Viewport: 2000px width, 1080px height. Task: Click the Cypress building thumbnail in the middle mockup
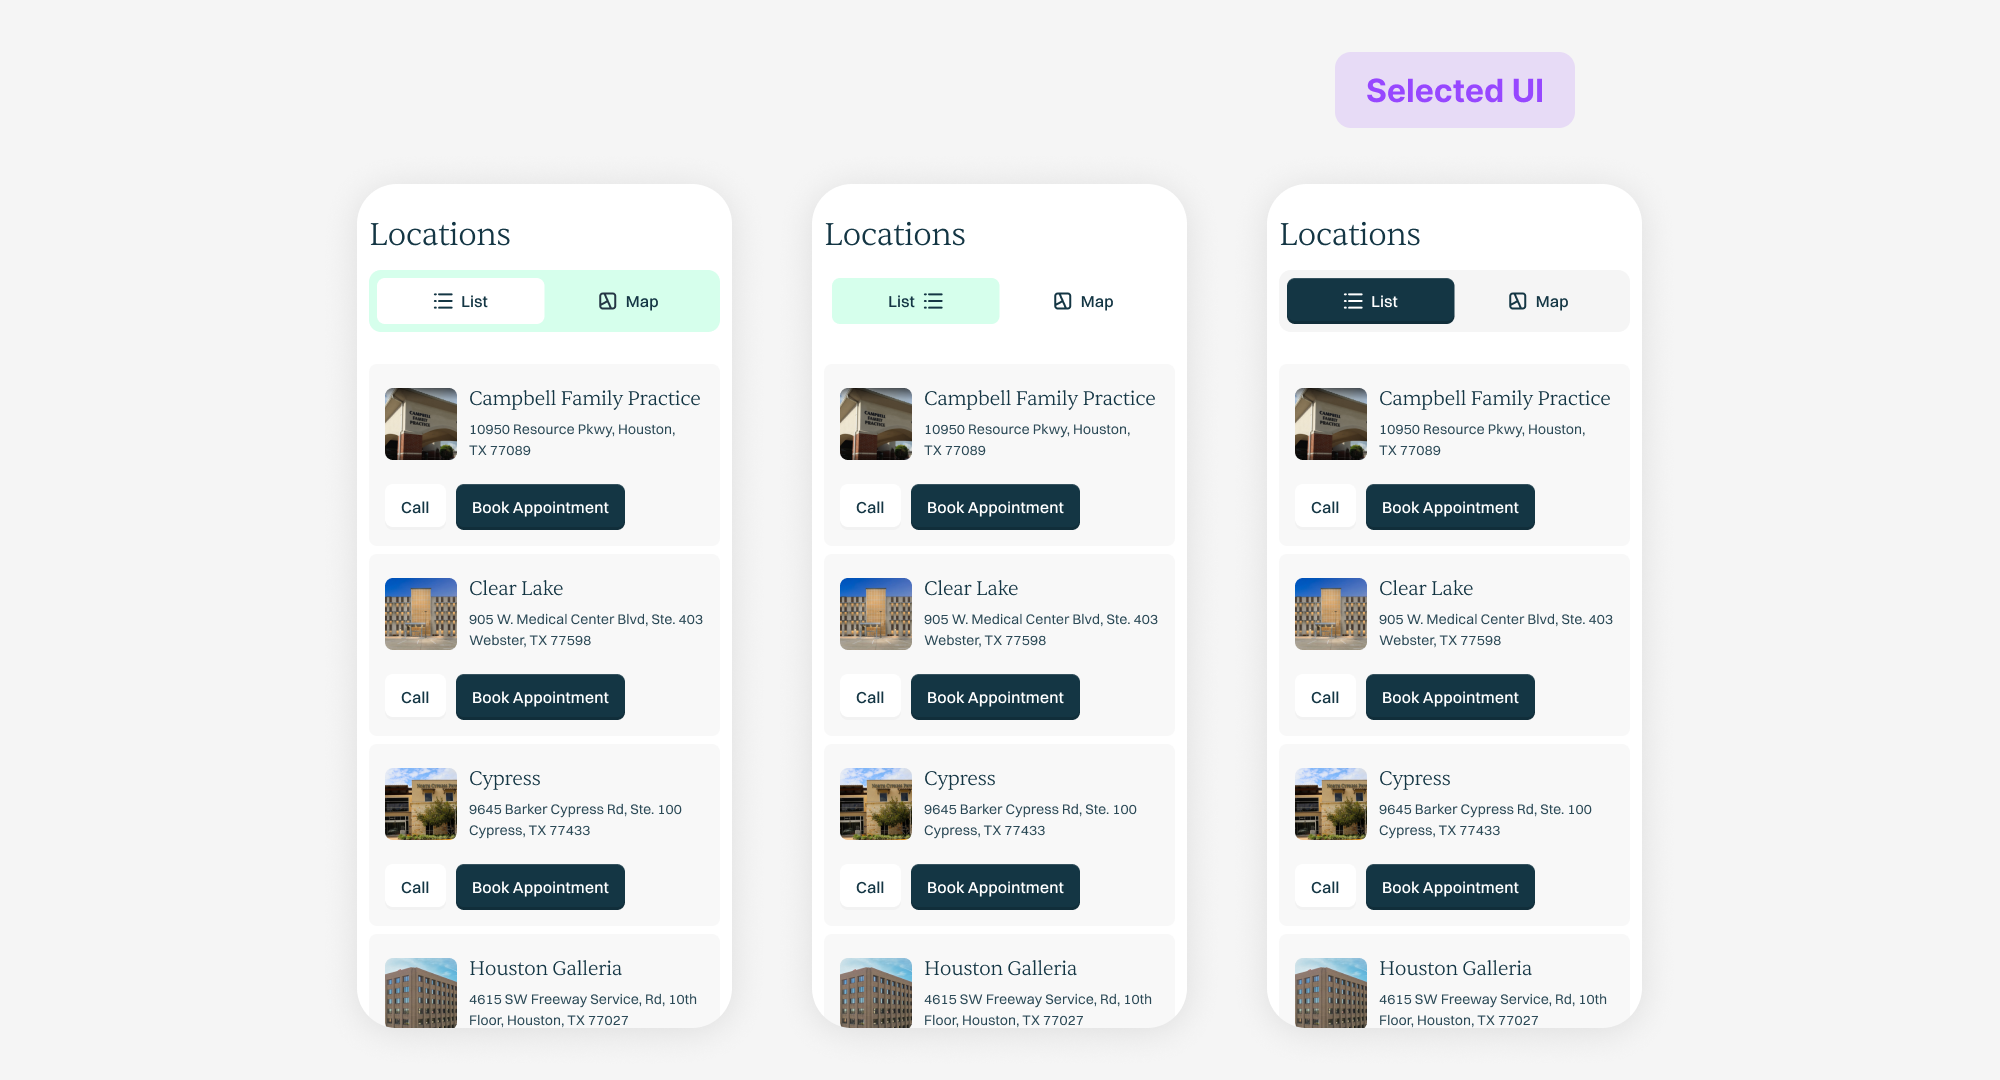click(x=876, y=804)
